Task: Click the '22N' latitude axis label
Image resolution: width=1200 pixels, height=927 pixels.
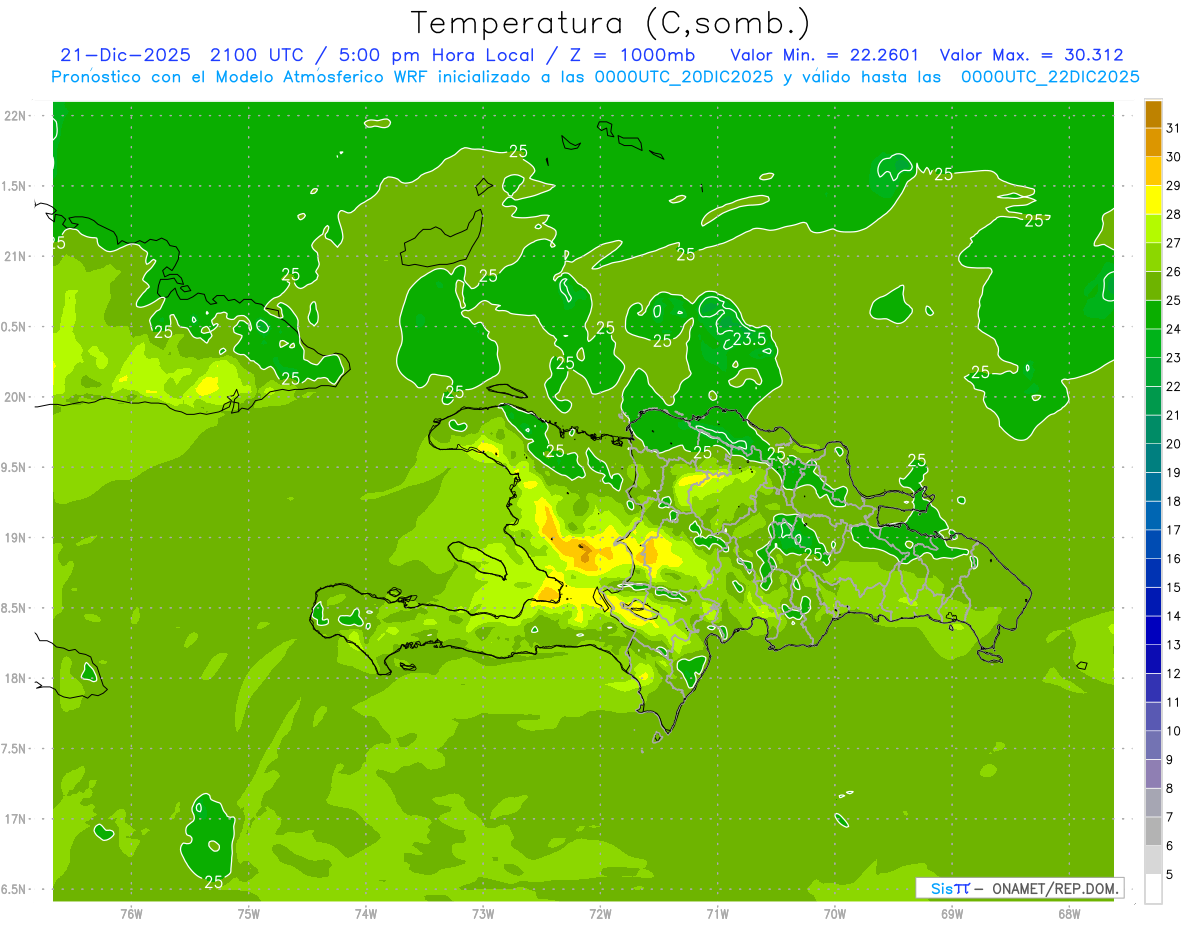Action: (14, 115)
